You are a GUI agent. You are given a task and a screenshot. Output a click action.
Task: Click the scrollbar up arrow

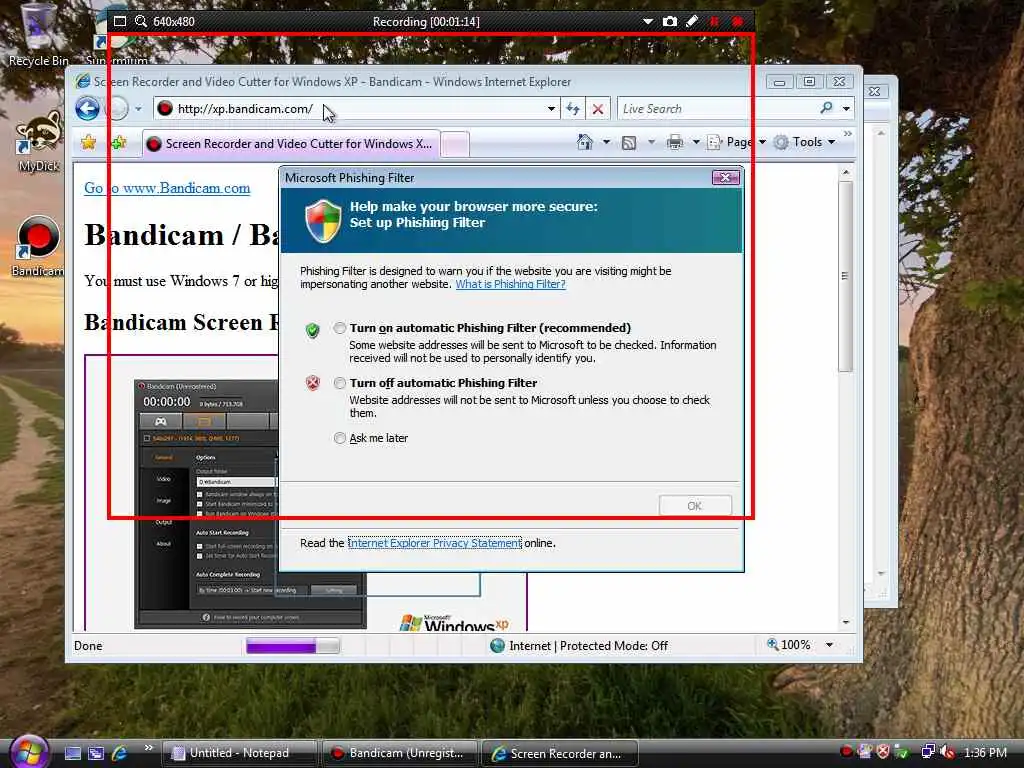pos(846,172)
